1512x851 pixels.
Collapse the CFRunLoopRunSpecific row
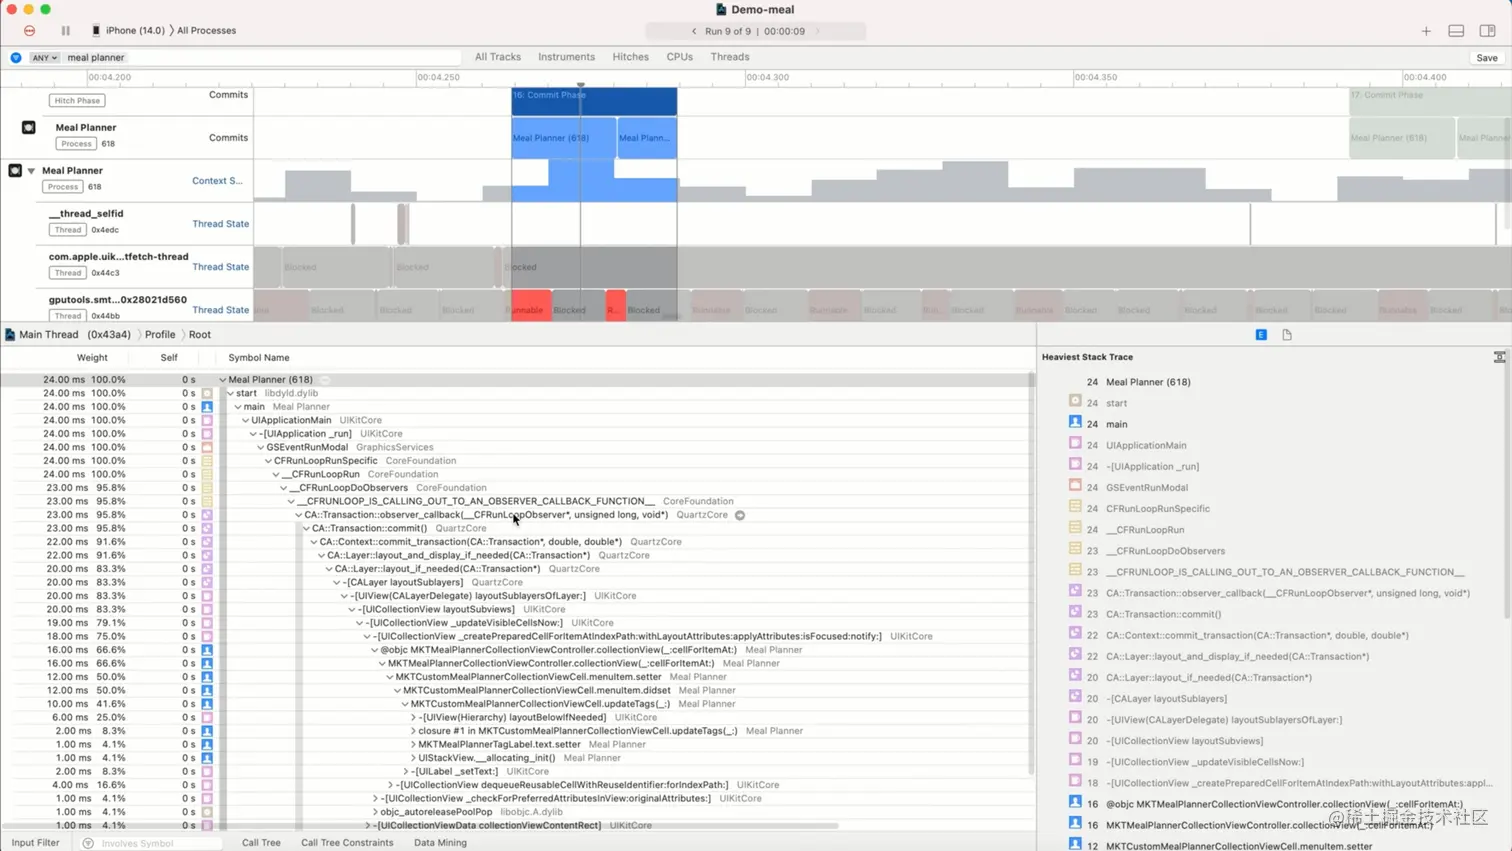tap(268, 461)
